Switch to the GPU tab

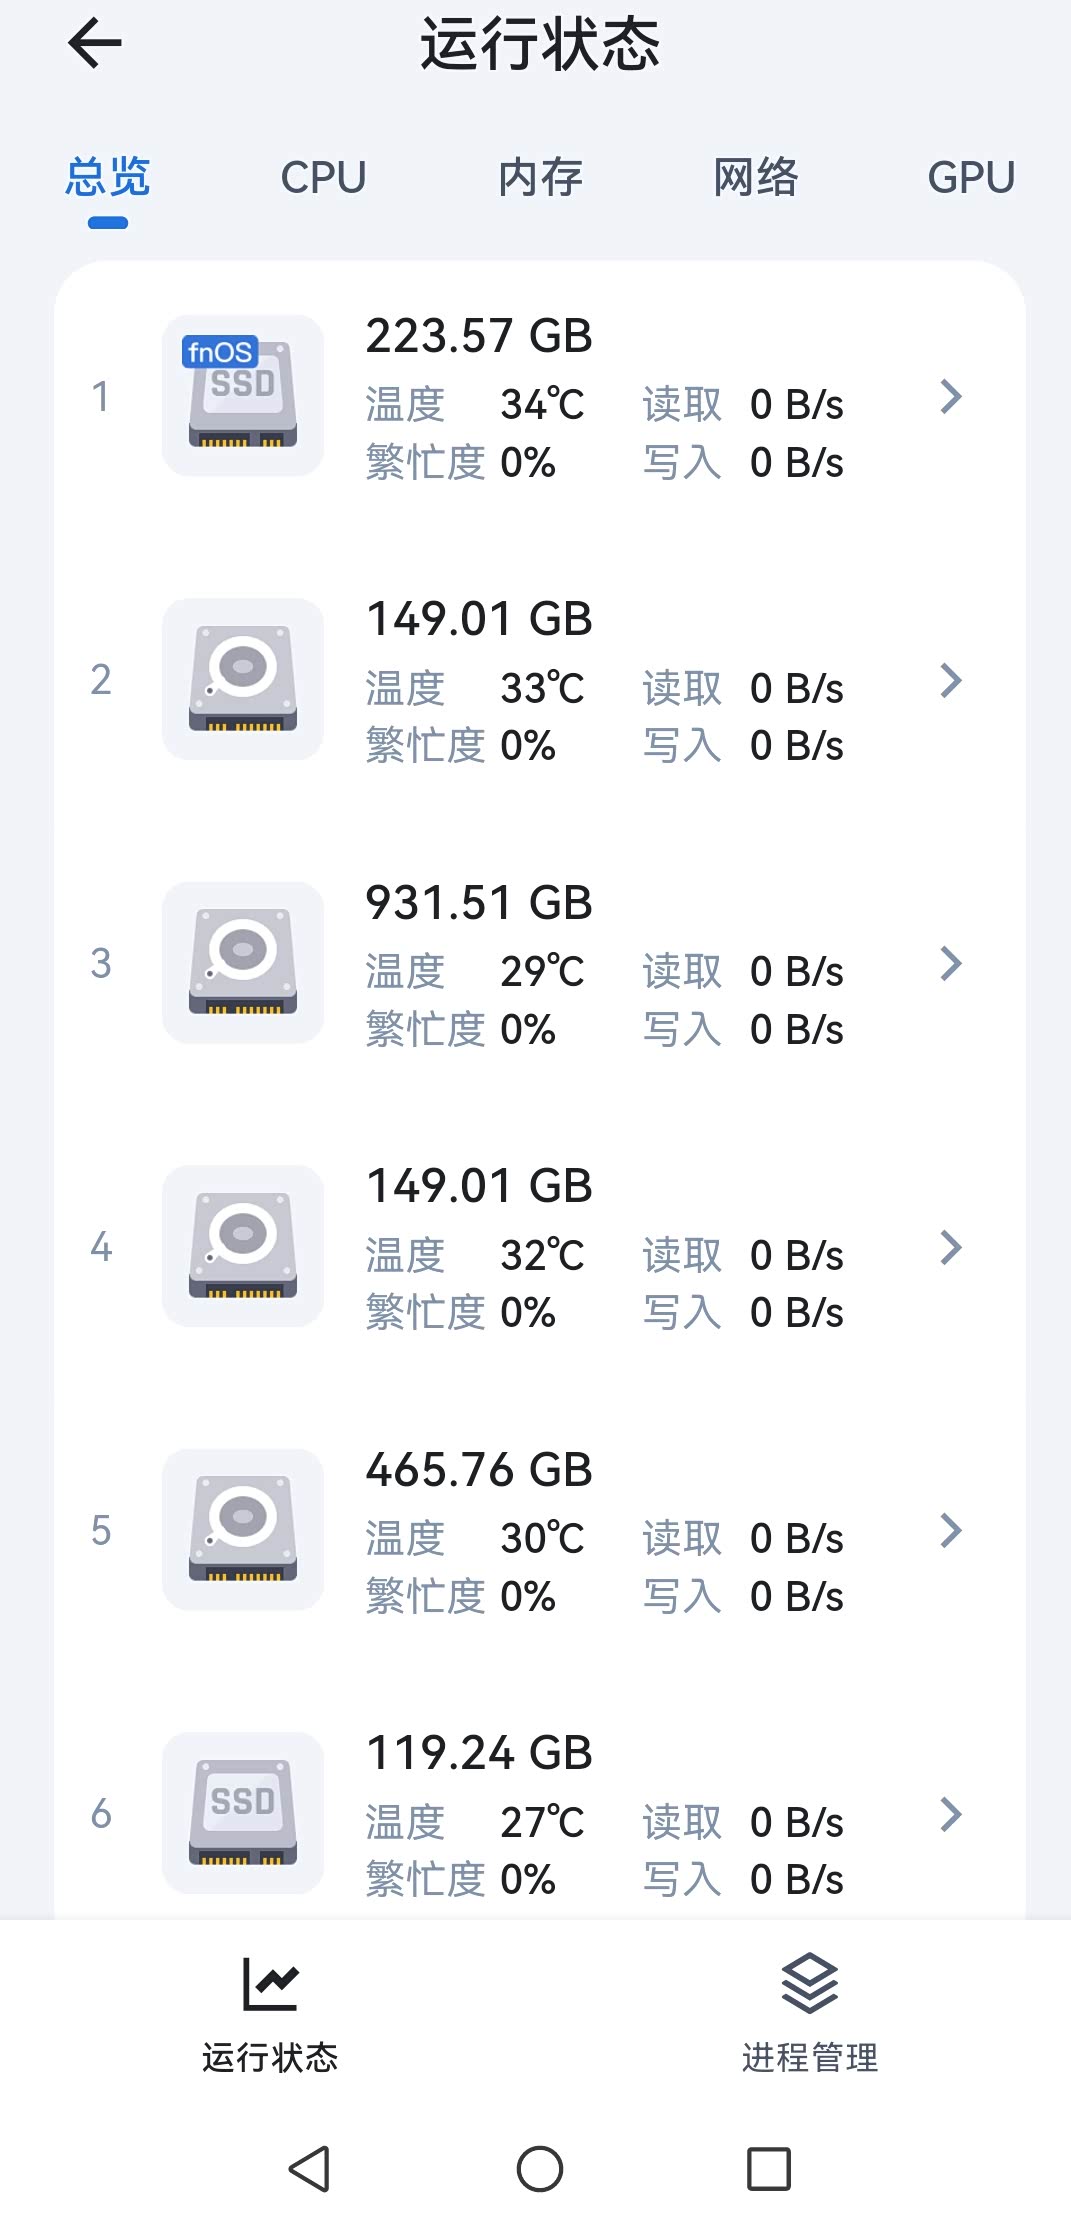(970, 178)
